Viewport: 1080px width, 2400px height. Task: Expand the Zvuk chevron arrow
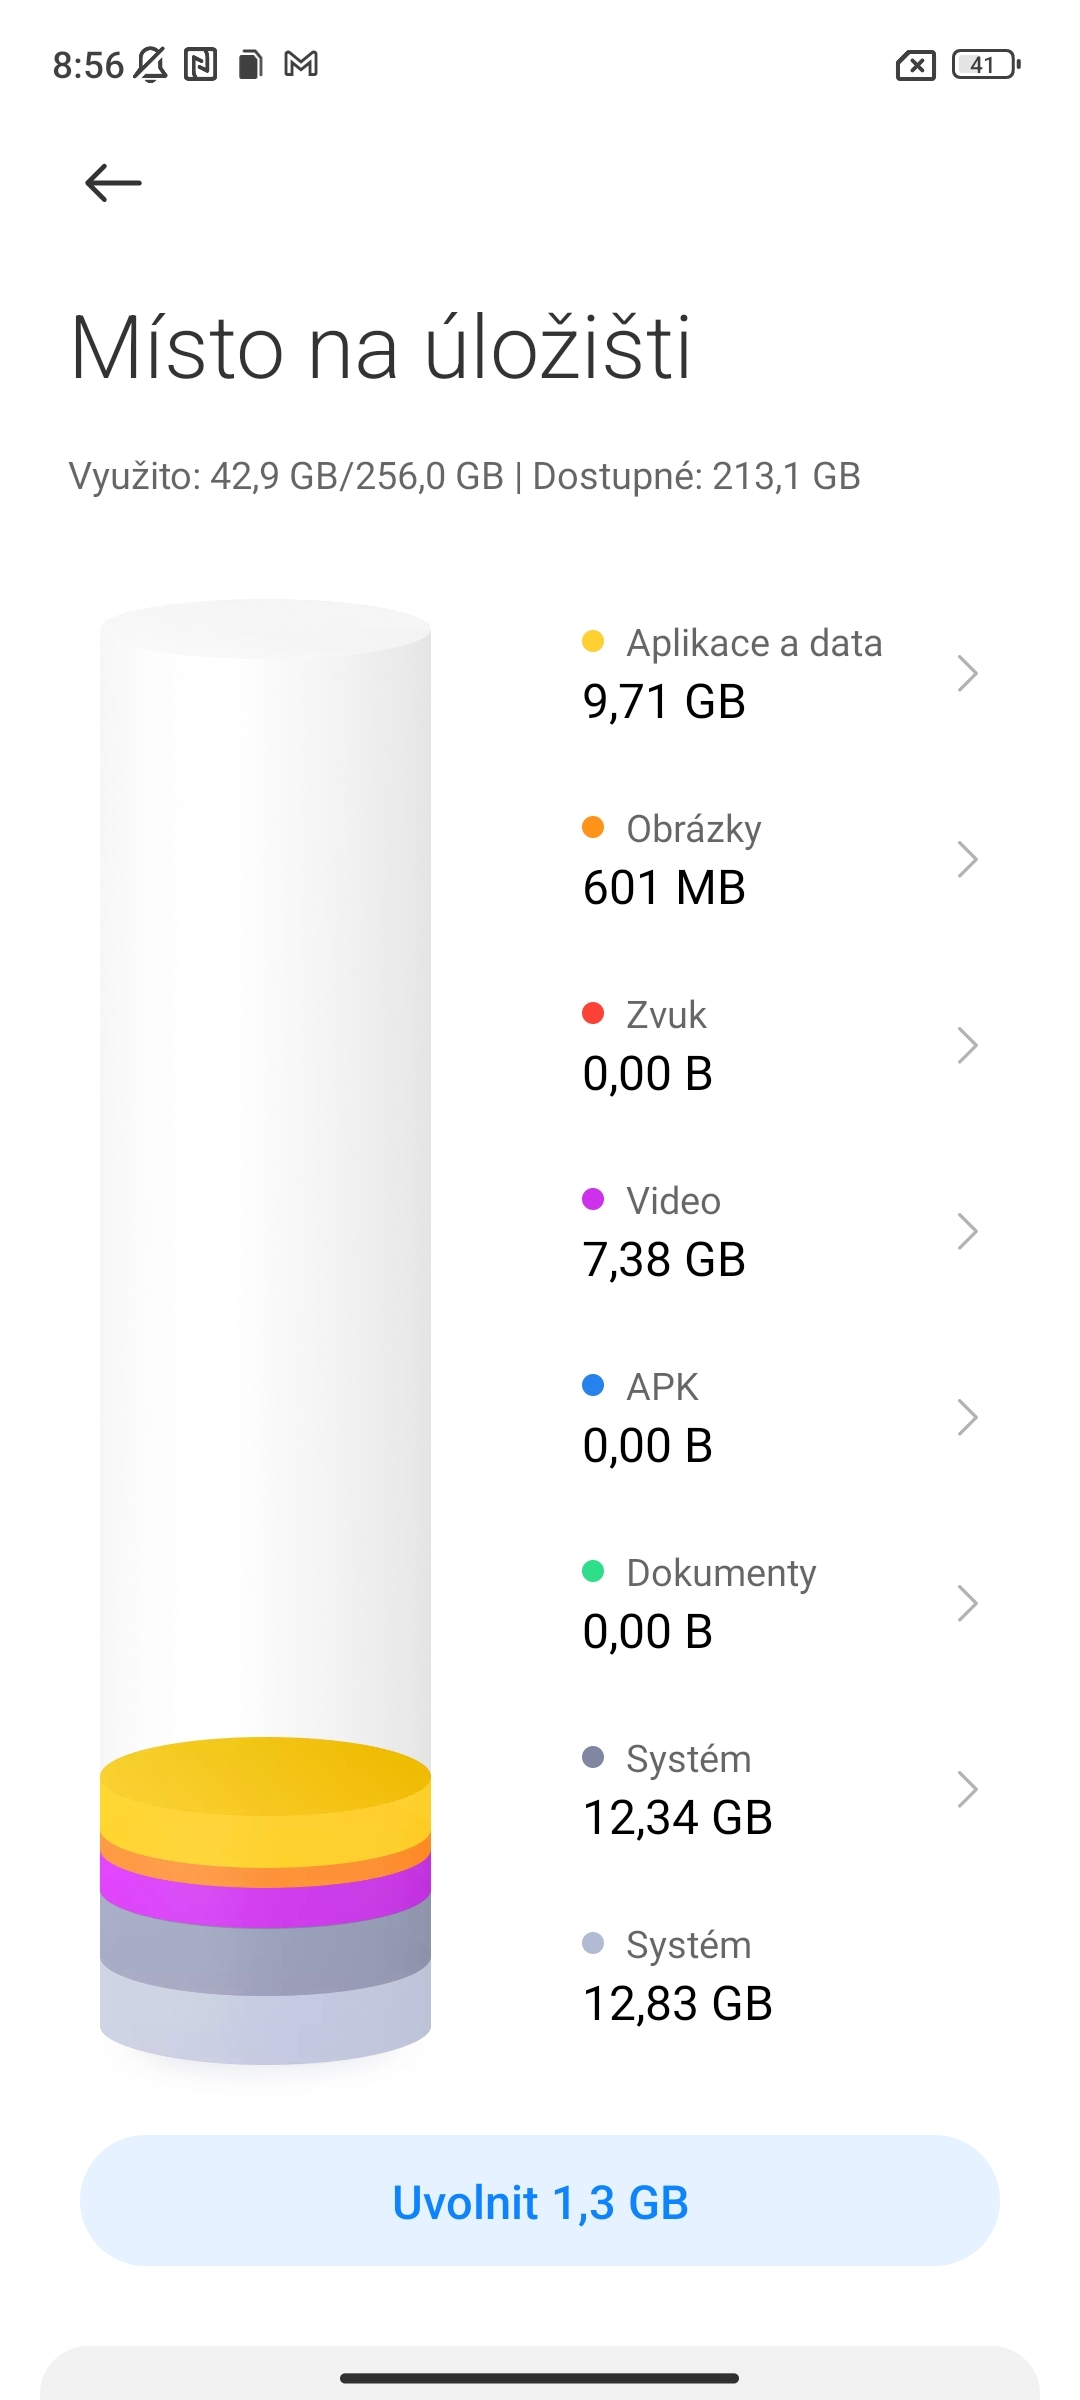[x=967, y=1045]
